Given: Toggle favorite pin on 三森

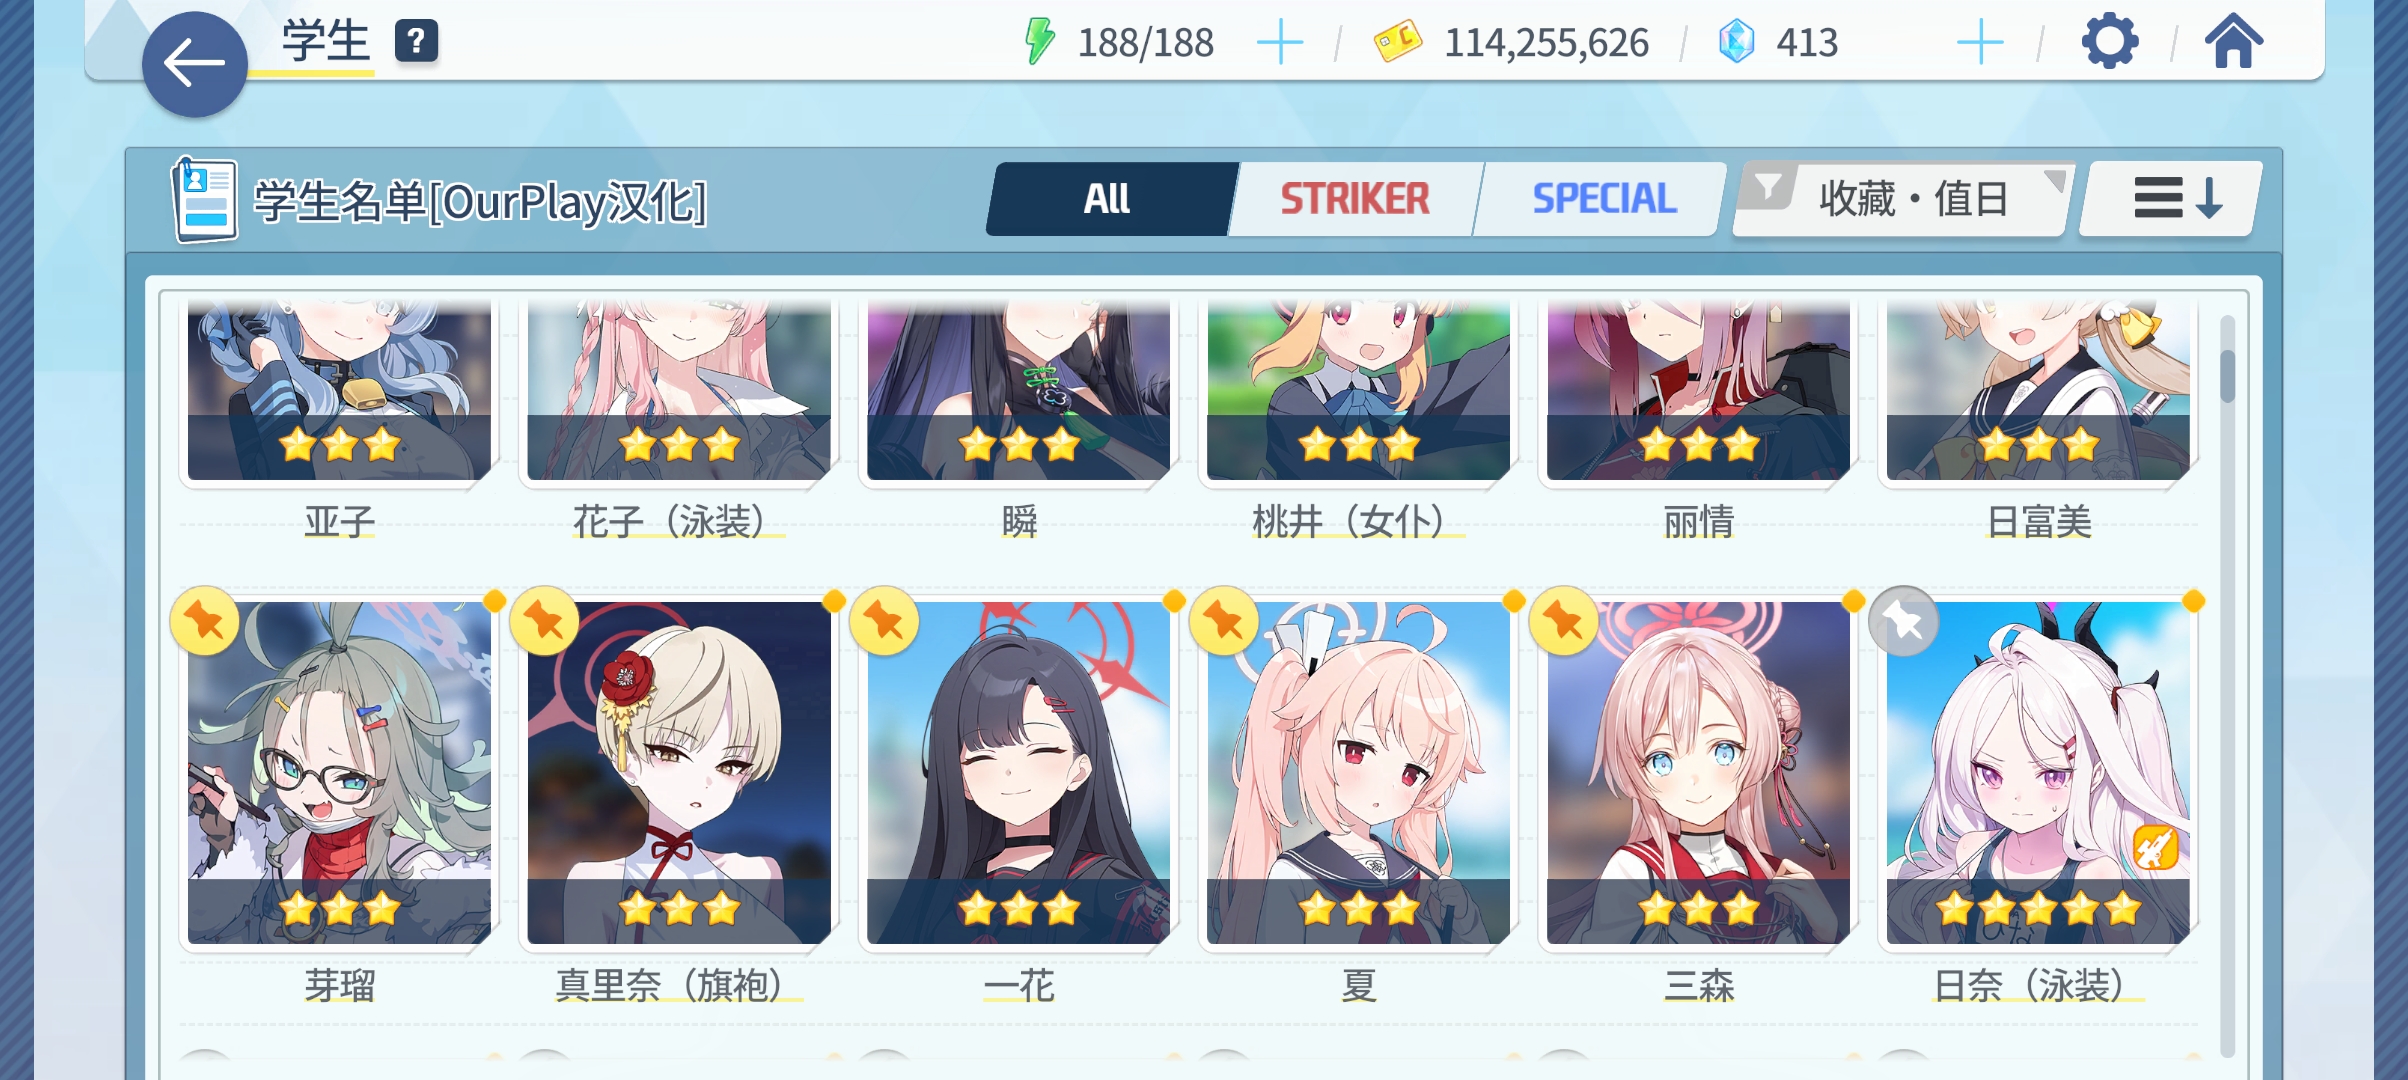Looking at the screenshot, I should point(1564,621).
